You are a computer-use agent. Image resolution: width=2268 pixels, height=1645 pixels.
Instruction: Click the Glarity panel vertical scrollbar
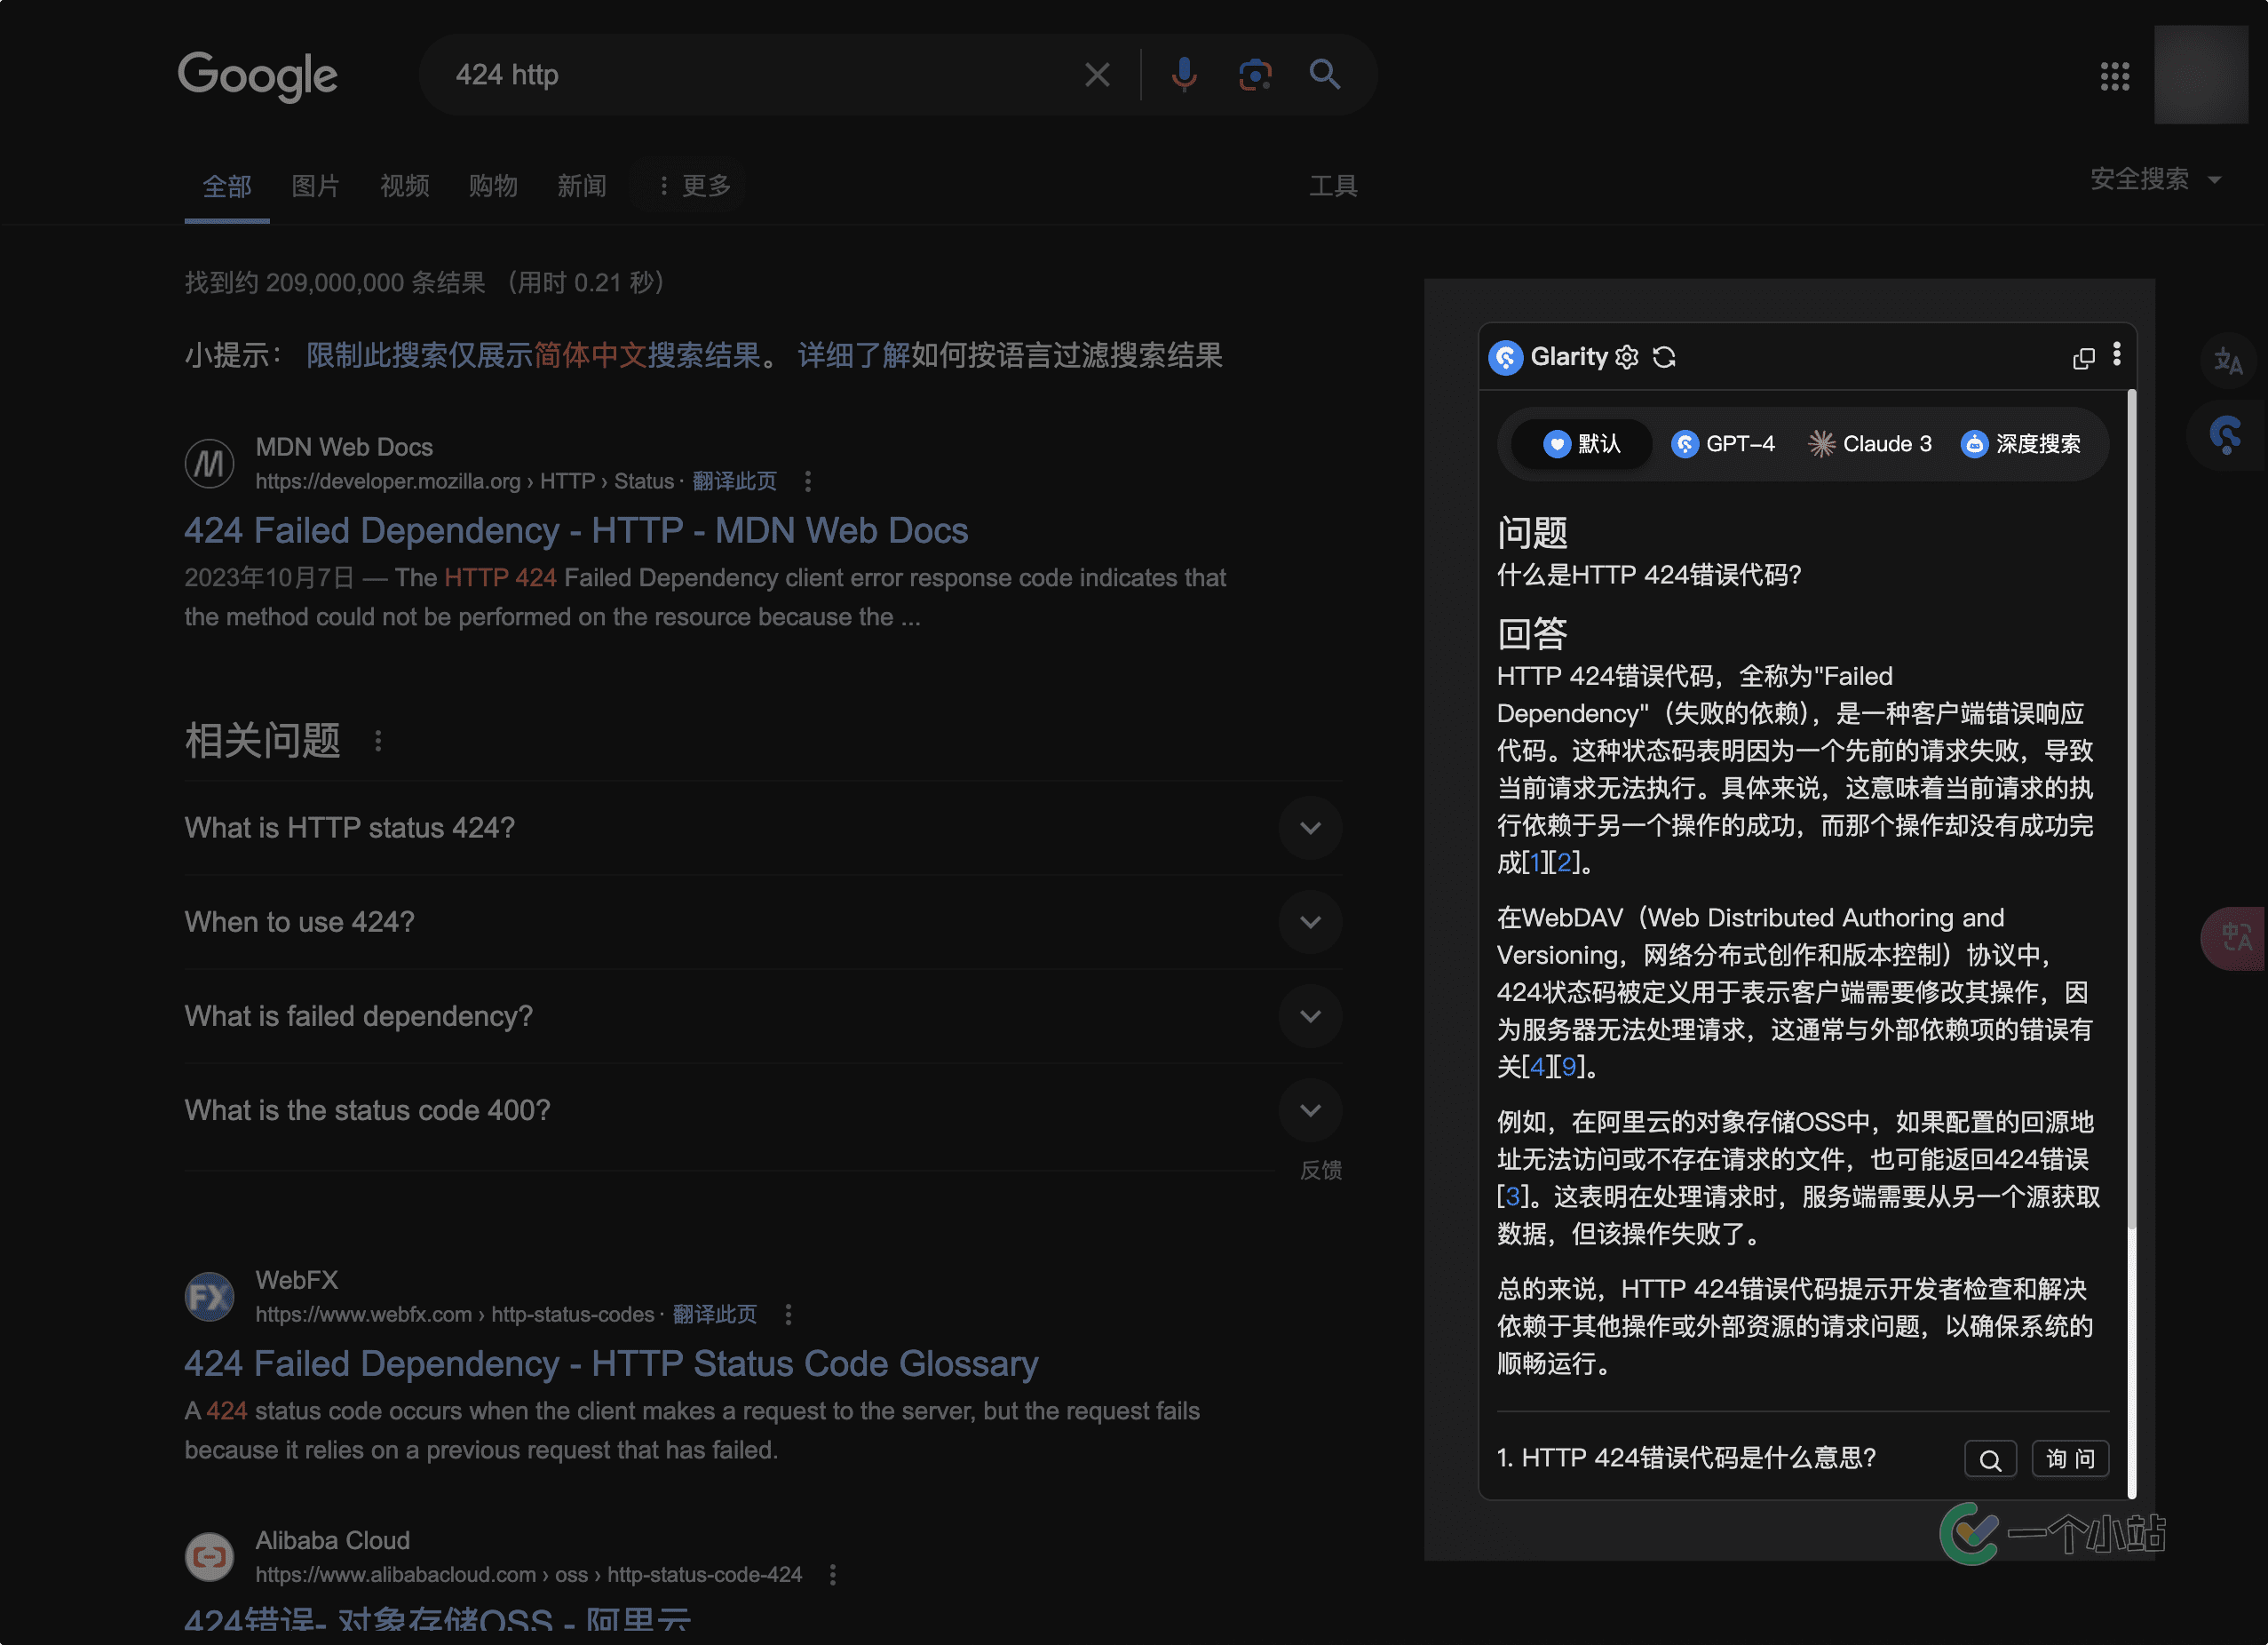(2131, 800)
